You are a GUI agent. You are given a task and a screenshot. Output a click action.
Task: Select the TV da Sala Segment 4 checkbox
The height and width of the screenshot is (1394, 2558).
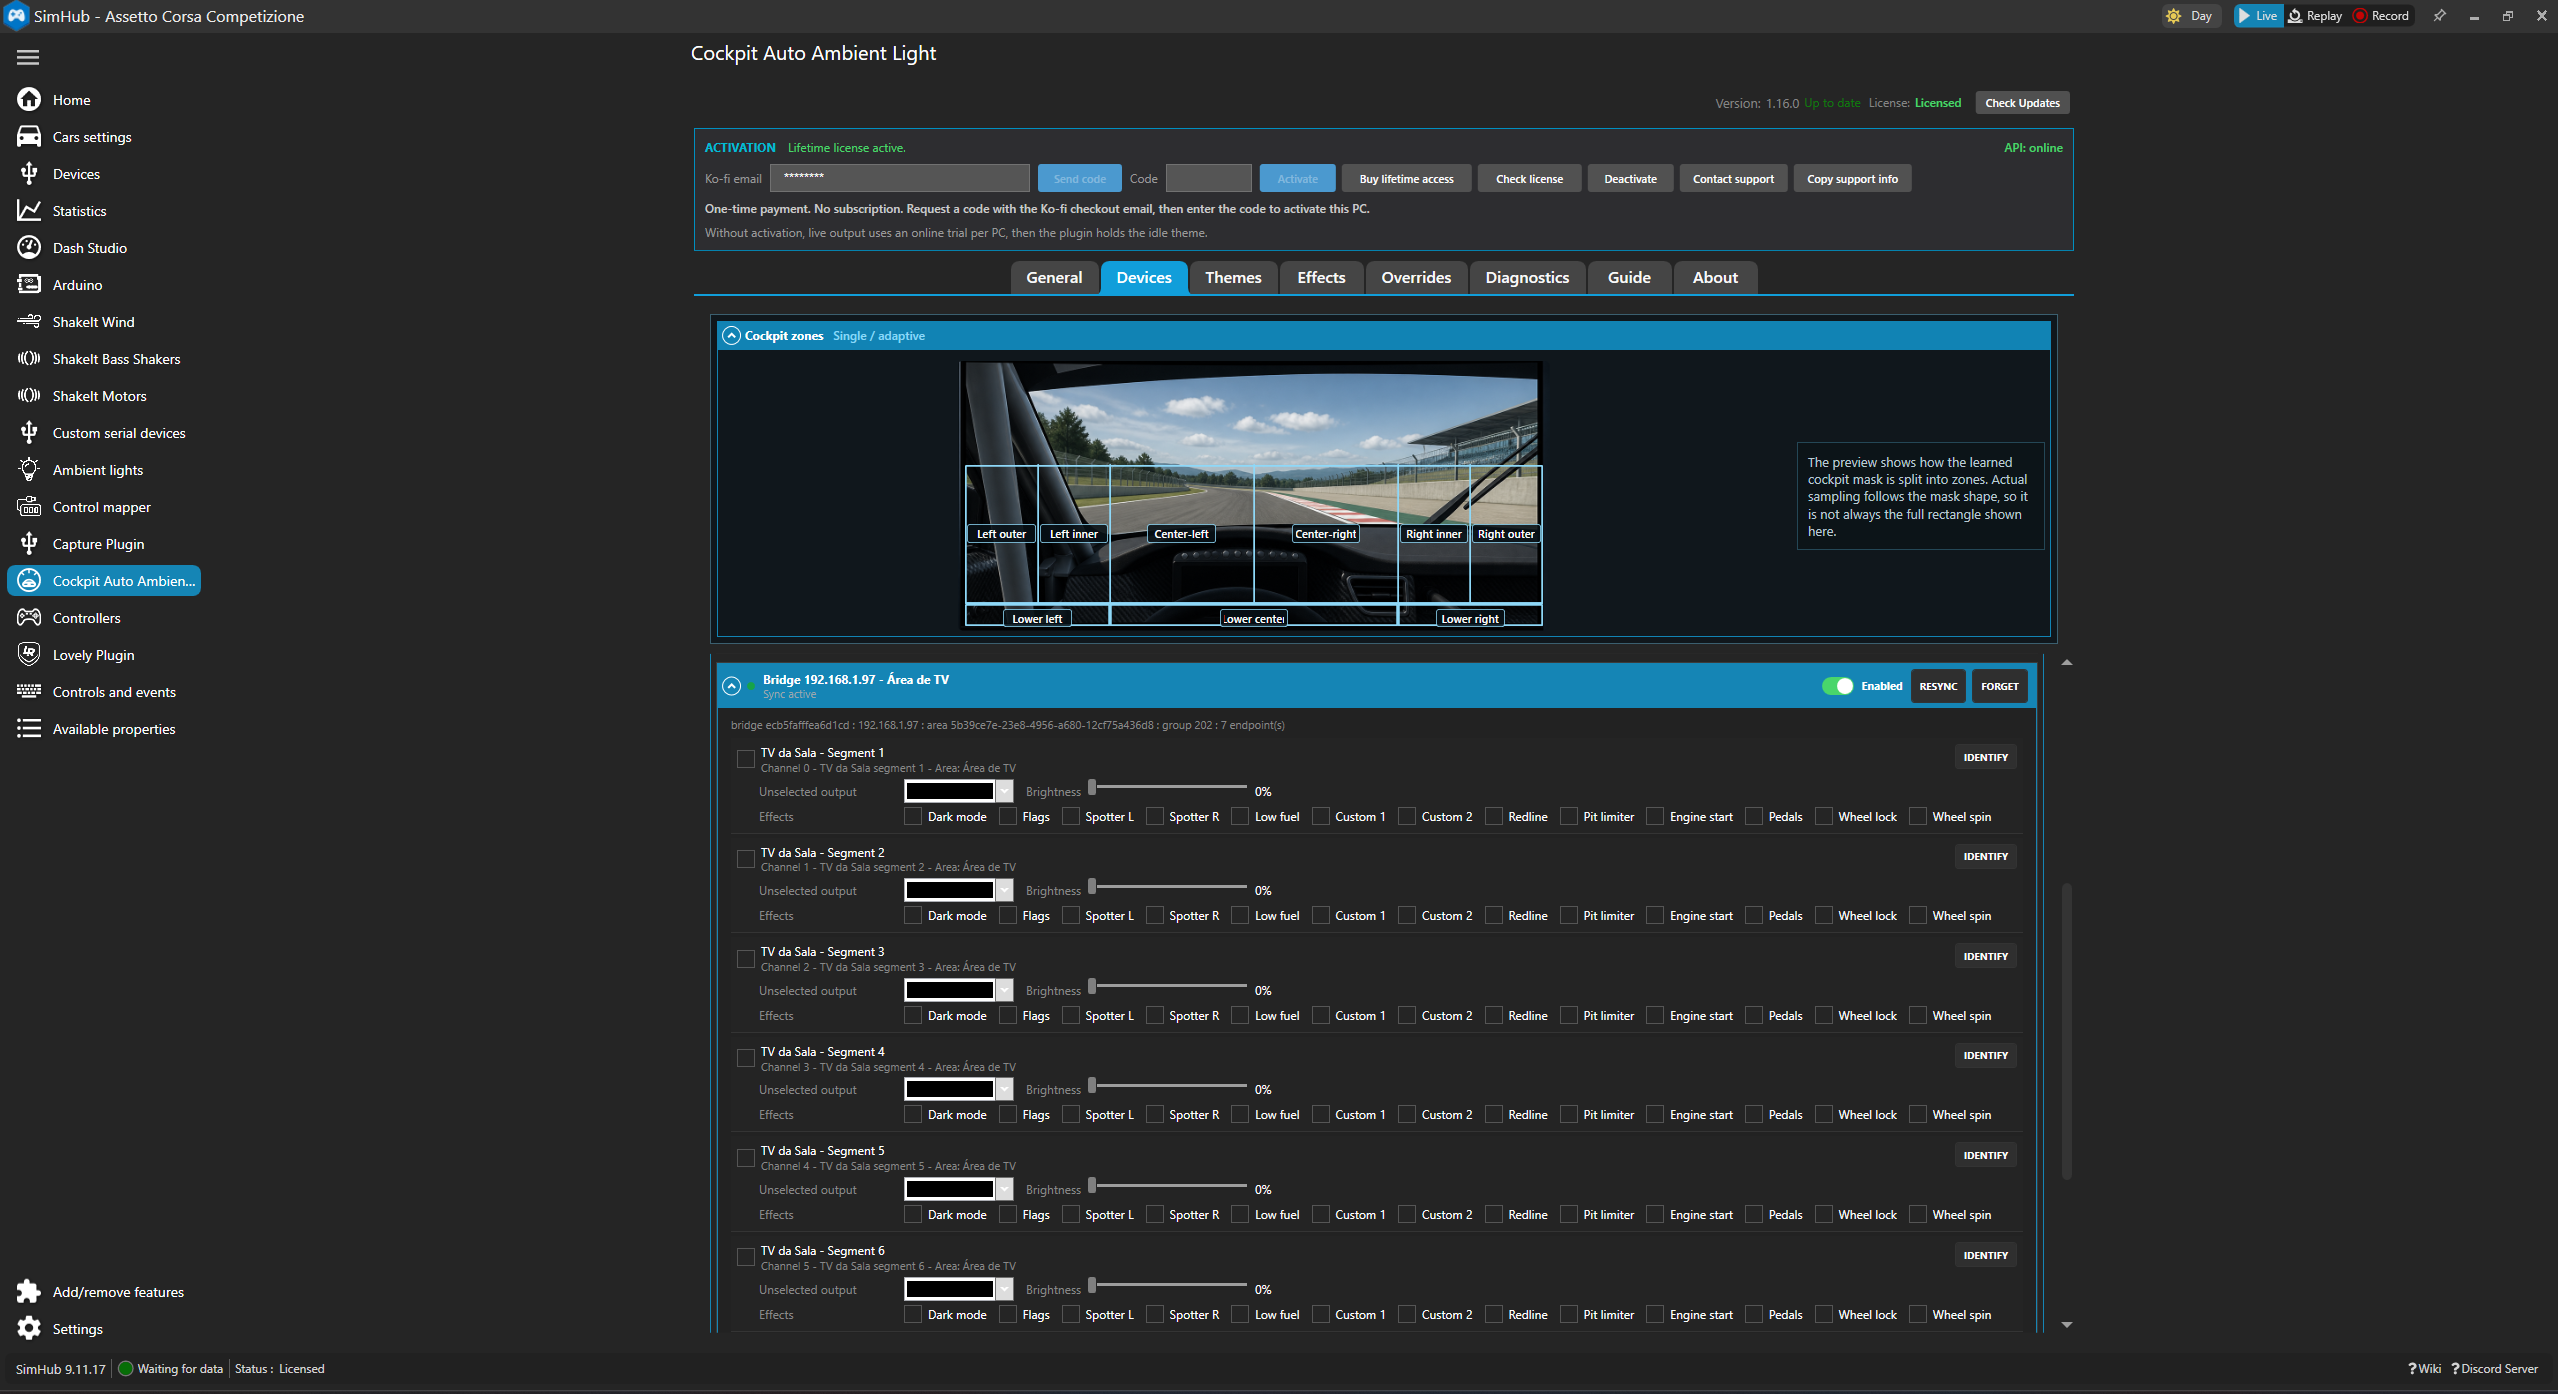click(x=745, y=1058)
